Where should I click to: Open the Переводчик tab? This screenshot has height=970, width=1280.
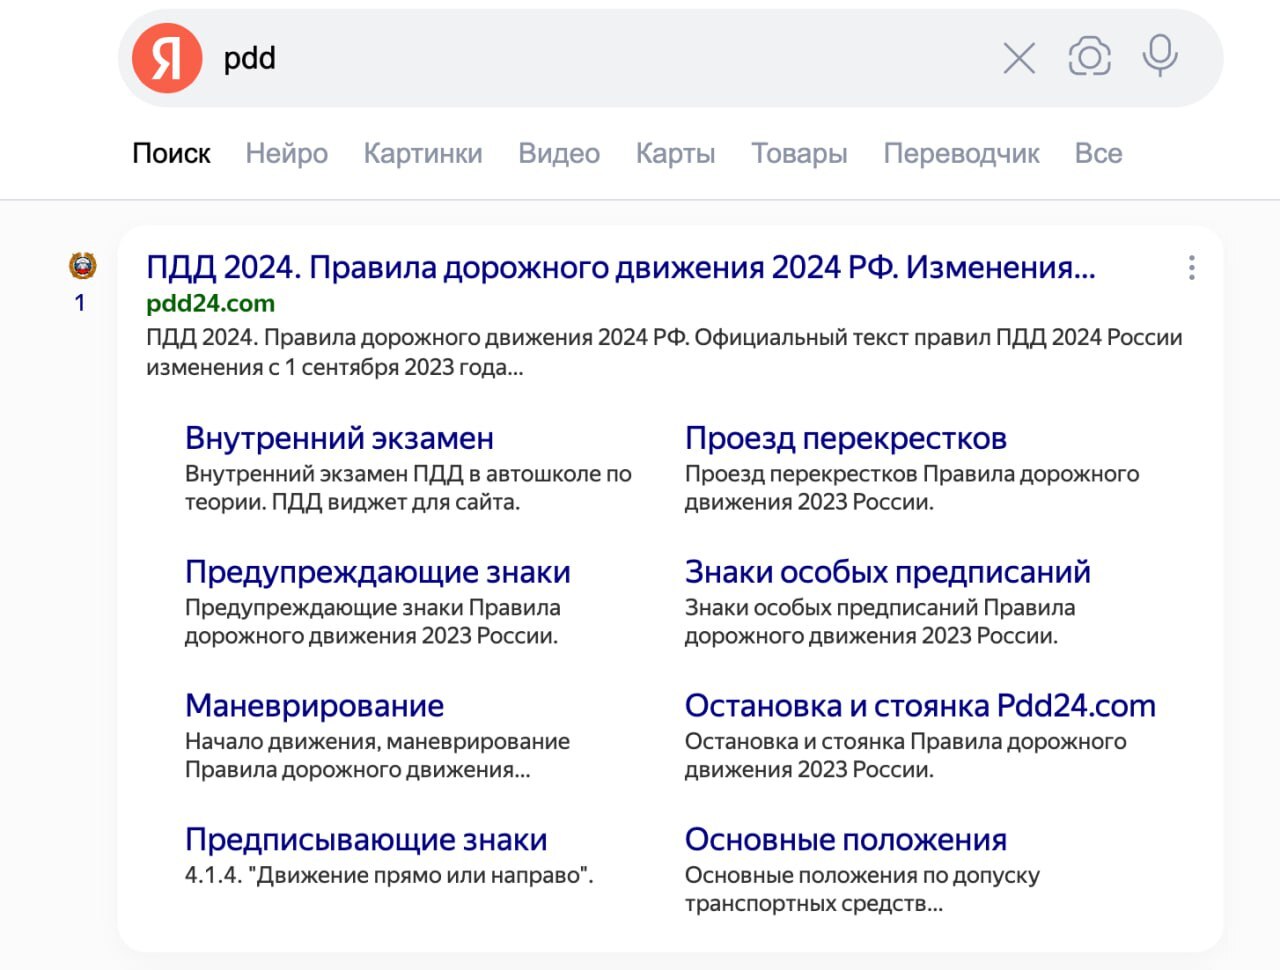(961, 153)
